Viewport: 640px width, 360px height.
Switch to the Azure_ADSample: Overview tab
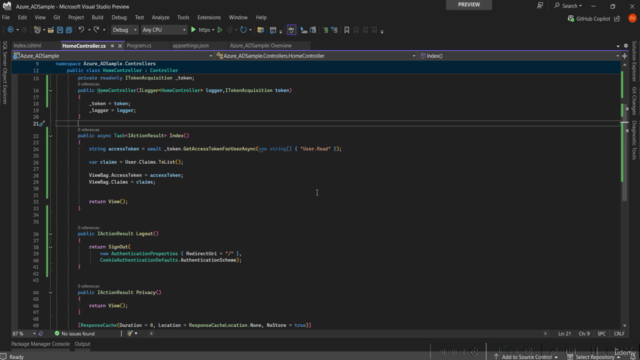(x=260, y=46)
